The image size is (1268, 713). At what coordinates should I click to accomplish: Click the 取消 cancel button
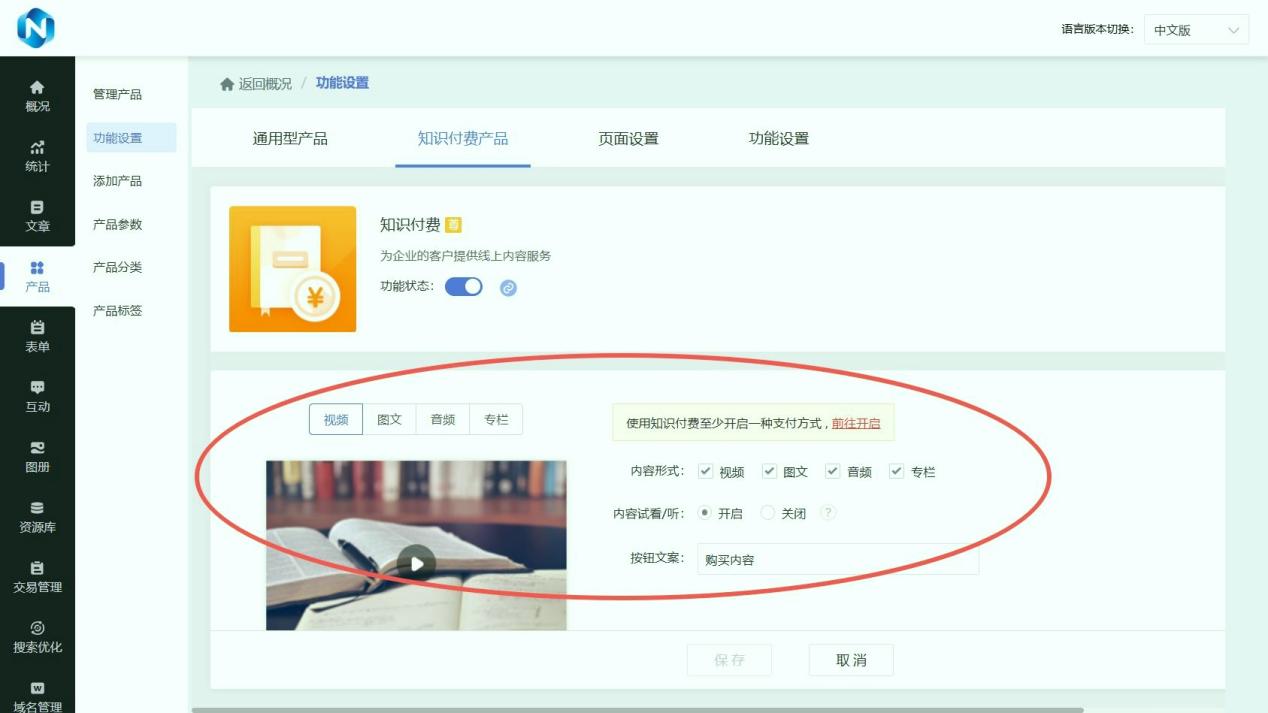point(851,660)
